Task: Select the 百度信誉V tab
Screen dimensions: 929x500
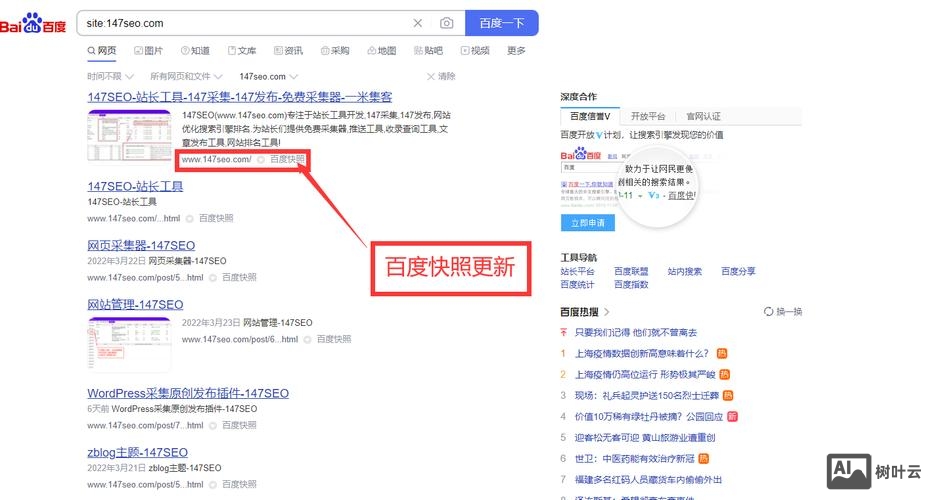Action: pos(590,116)
